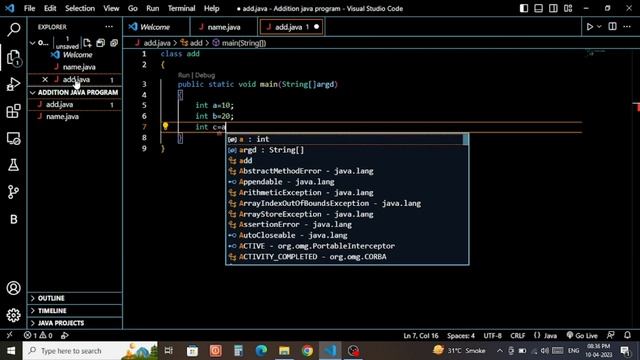Show errors and warnings in status bar

[x=38, y=336]
